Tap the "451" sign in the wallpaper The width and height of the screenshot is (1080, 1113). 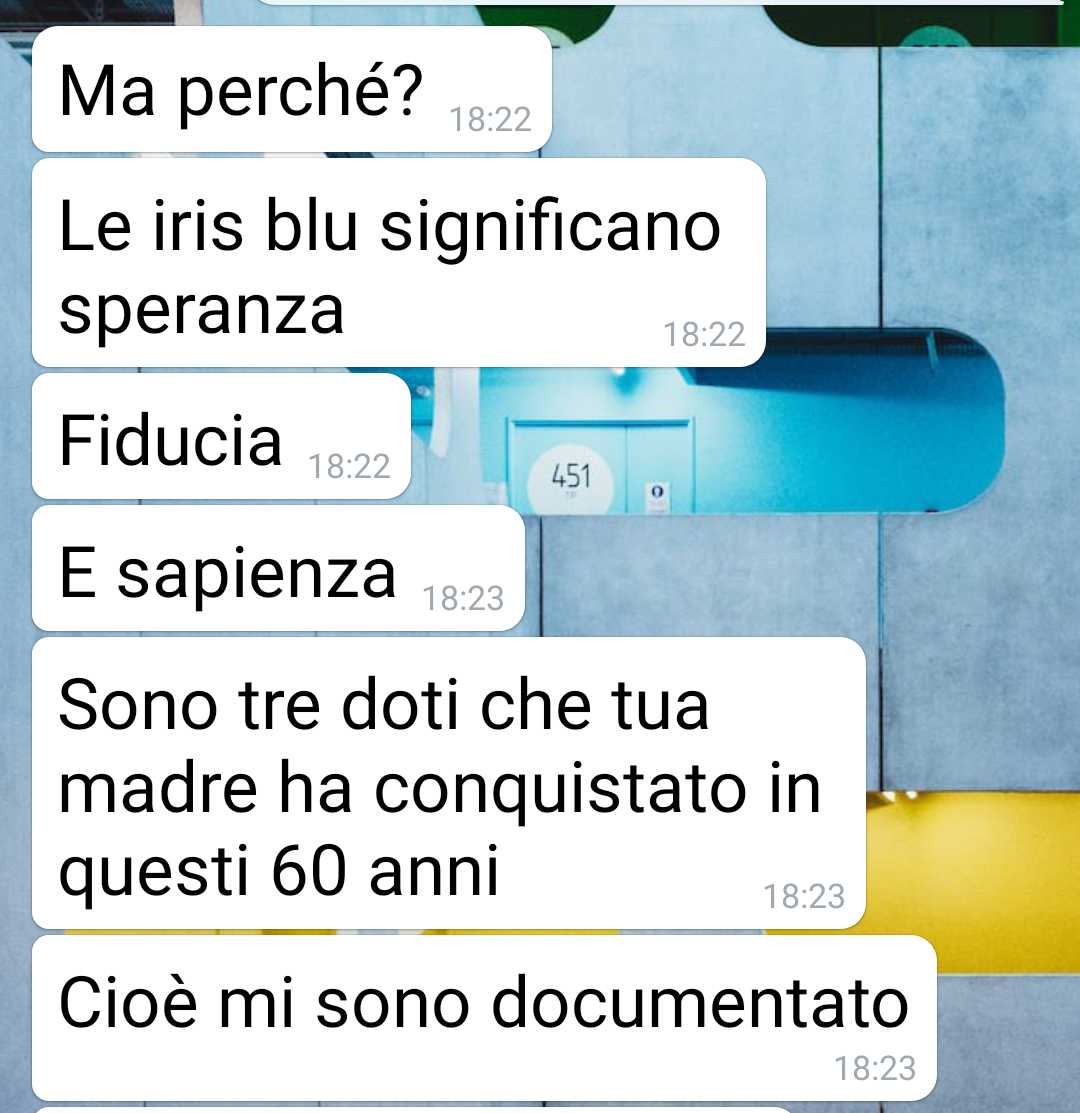tap(571, 477)
